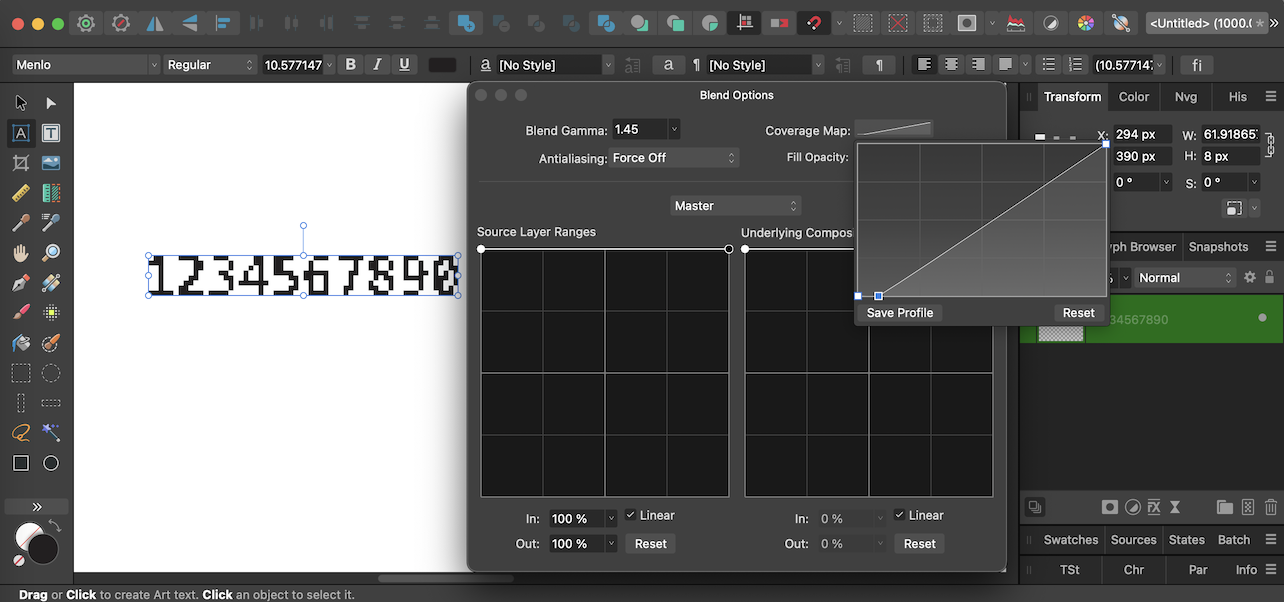Image resolution: width=1284 pixels, height=602 pixels.
Task: Select the Hand view tool
Action: coord(21,252)
